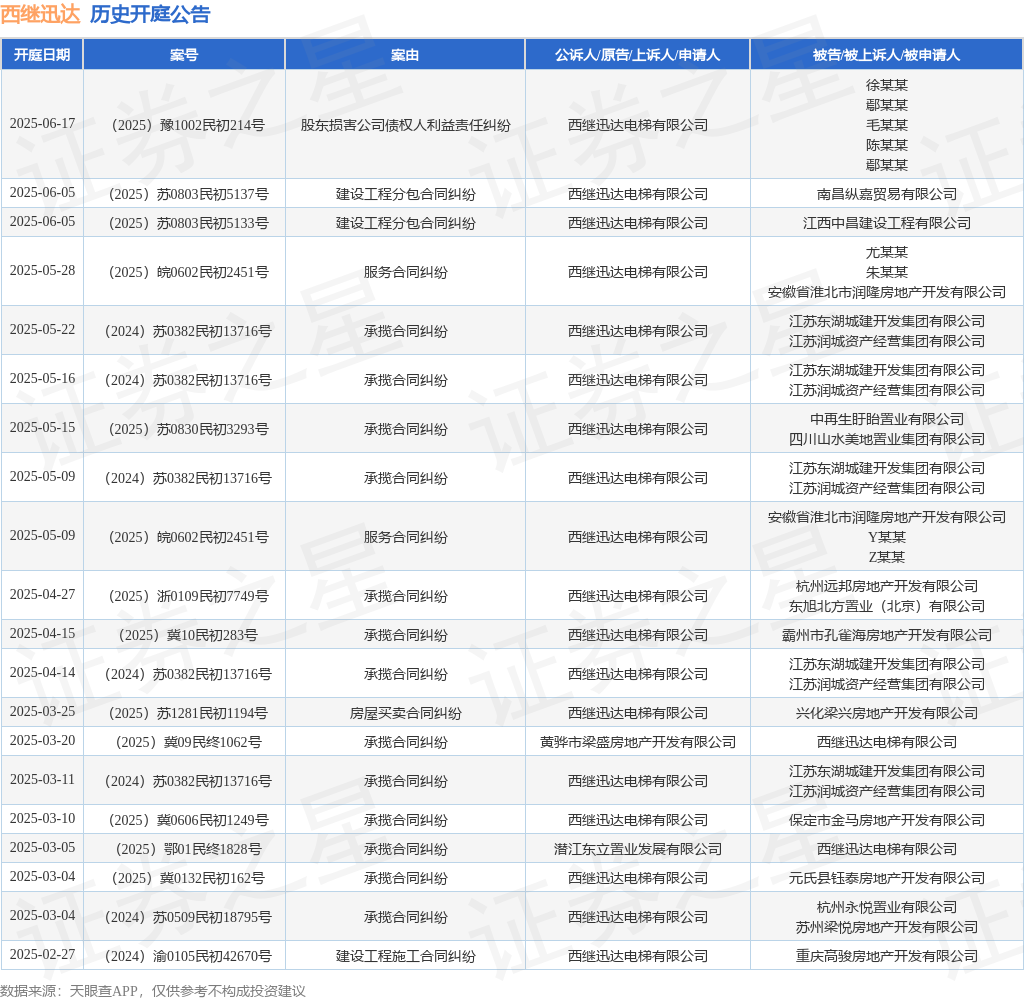Click the date 2025-03-05
1024x1000 pixels.
pyautogui.click(x=42, y=847)
